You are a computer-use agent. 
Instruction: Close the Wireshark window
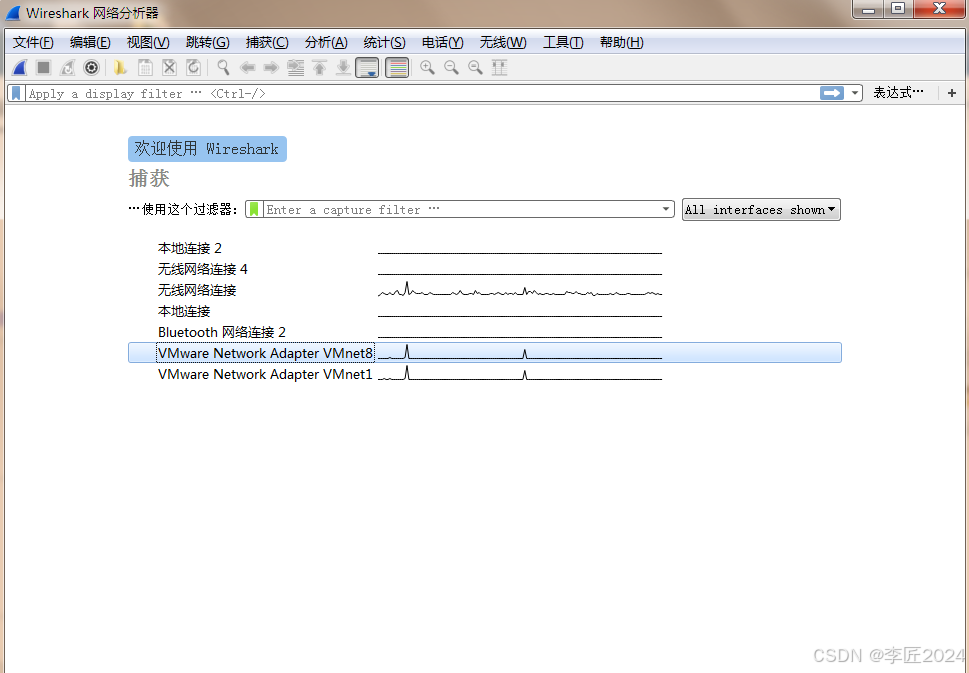coord(939,9)
